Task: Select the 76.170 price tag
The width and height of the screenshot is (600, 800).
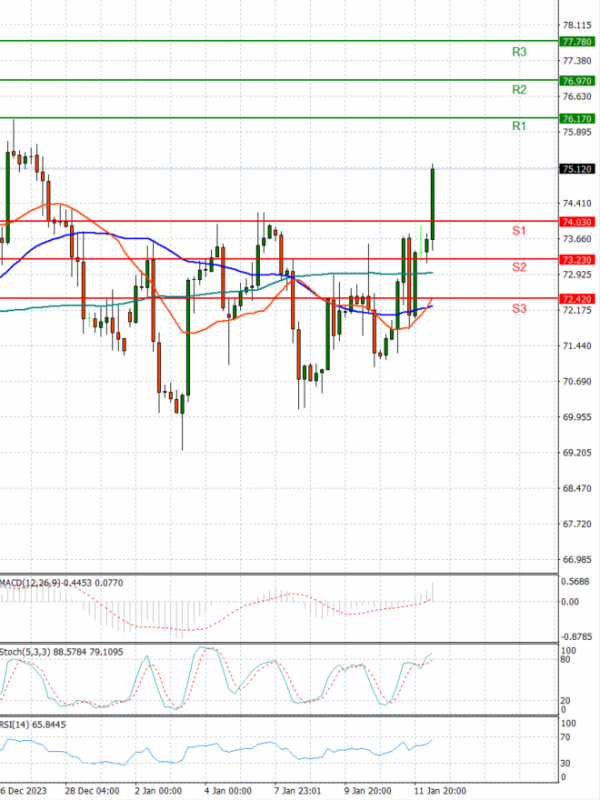Action: tap(577, 118)
